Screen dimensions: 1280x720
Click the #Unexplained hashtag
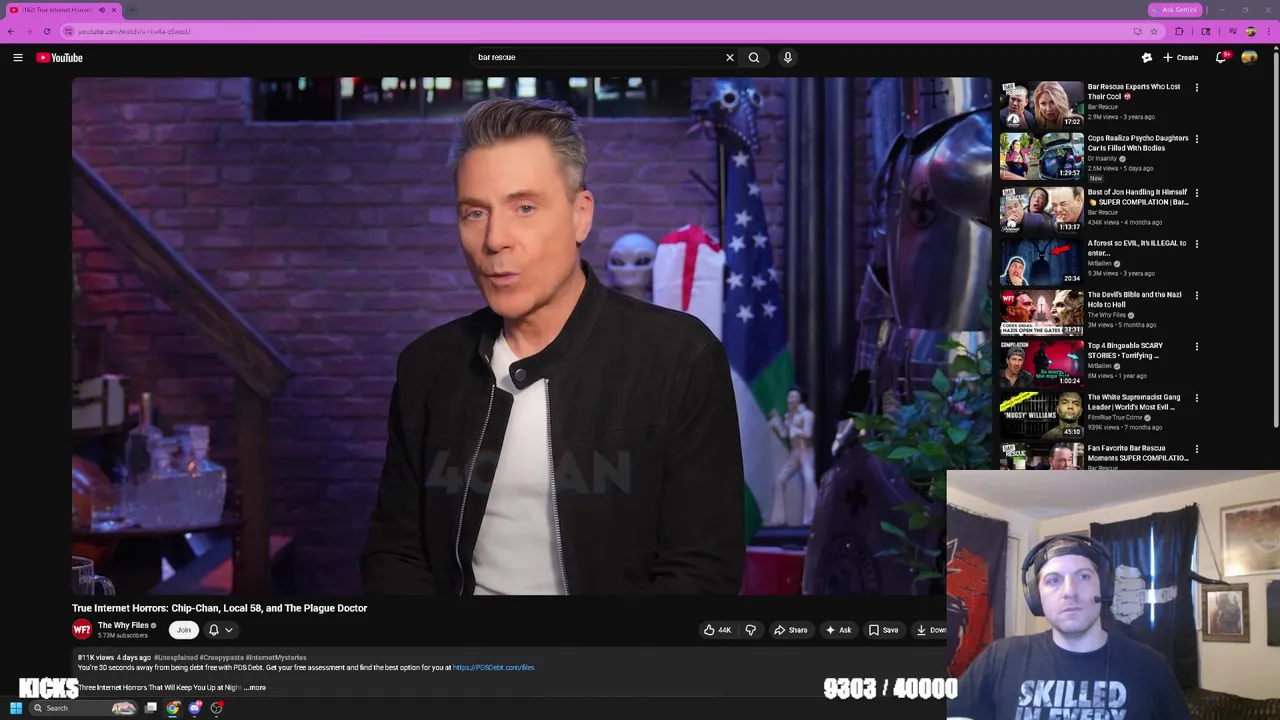pos(176,658)
